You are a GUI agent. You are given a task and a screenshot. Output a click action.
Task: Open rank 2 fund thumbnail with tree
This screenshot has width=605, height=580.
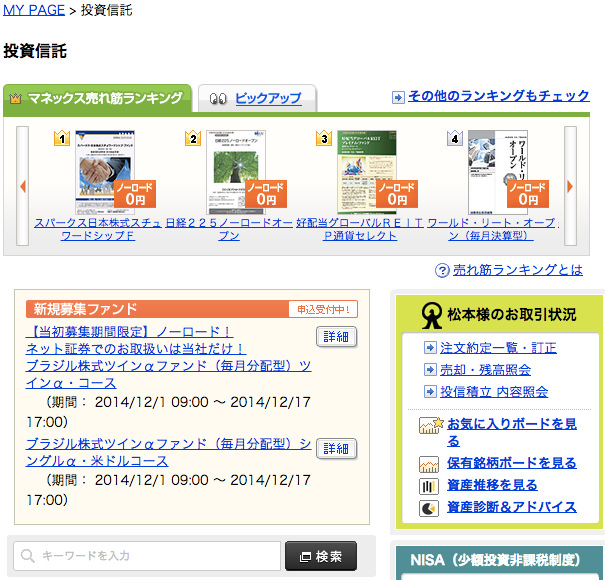tap(236, 172)
